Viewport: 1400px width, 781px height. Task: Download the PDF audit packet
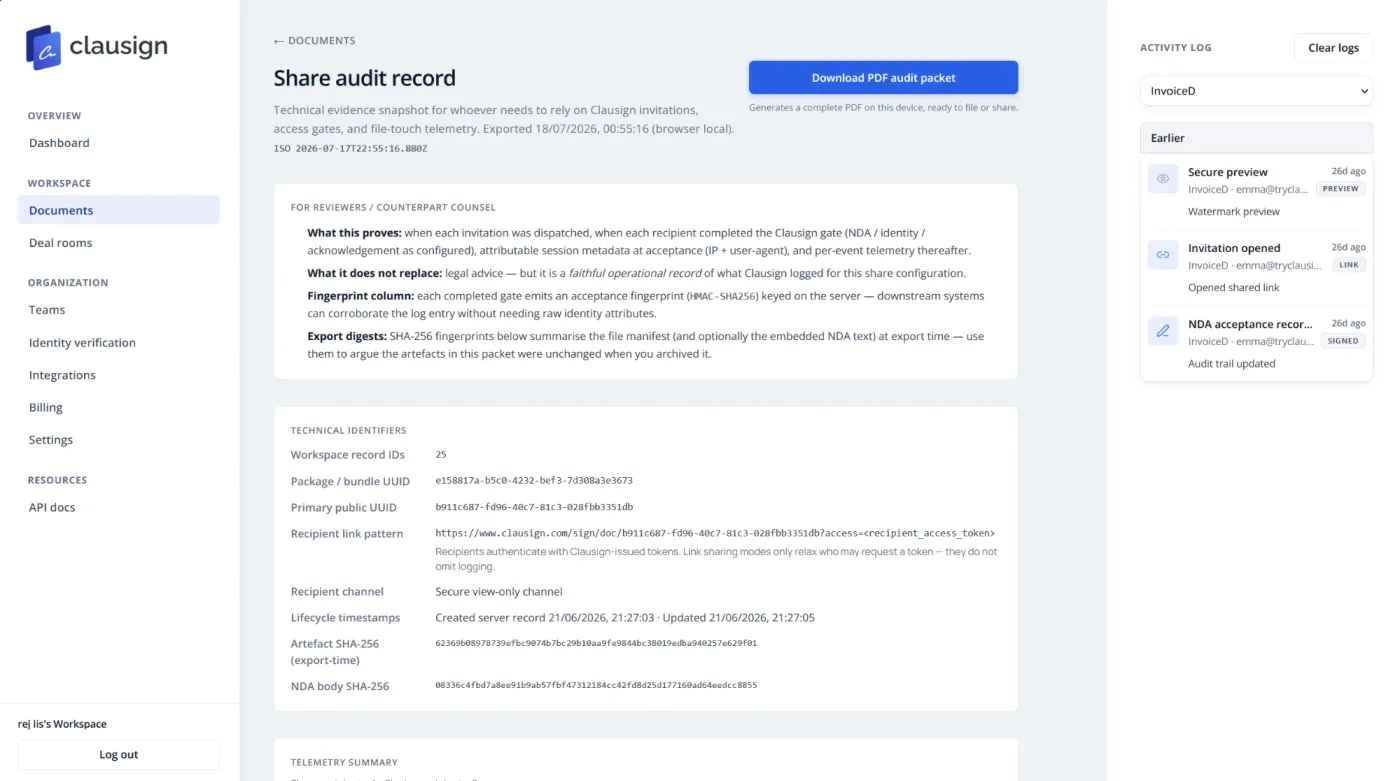tap(883, 78)
